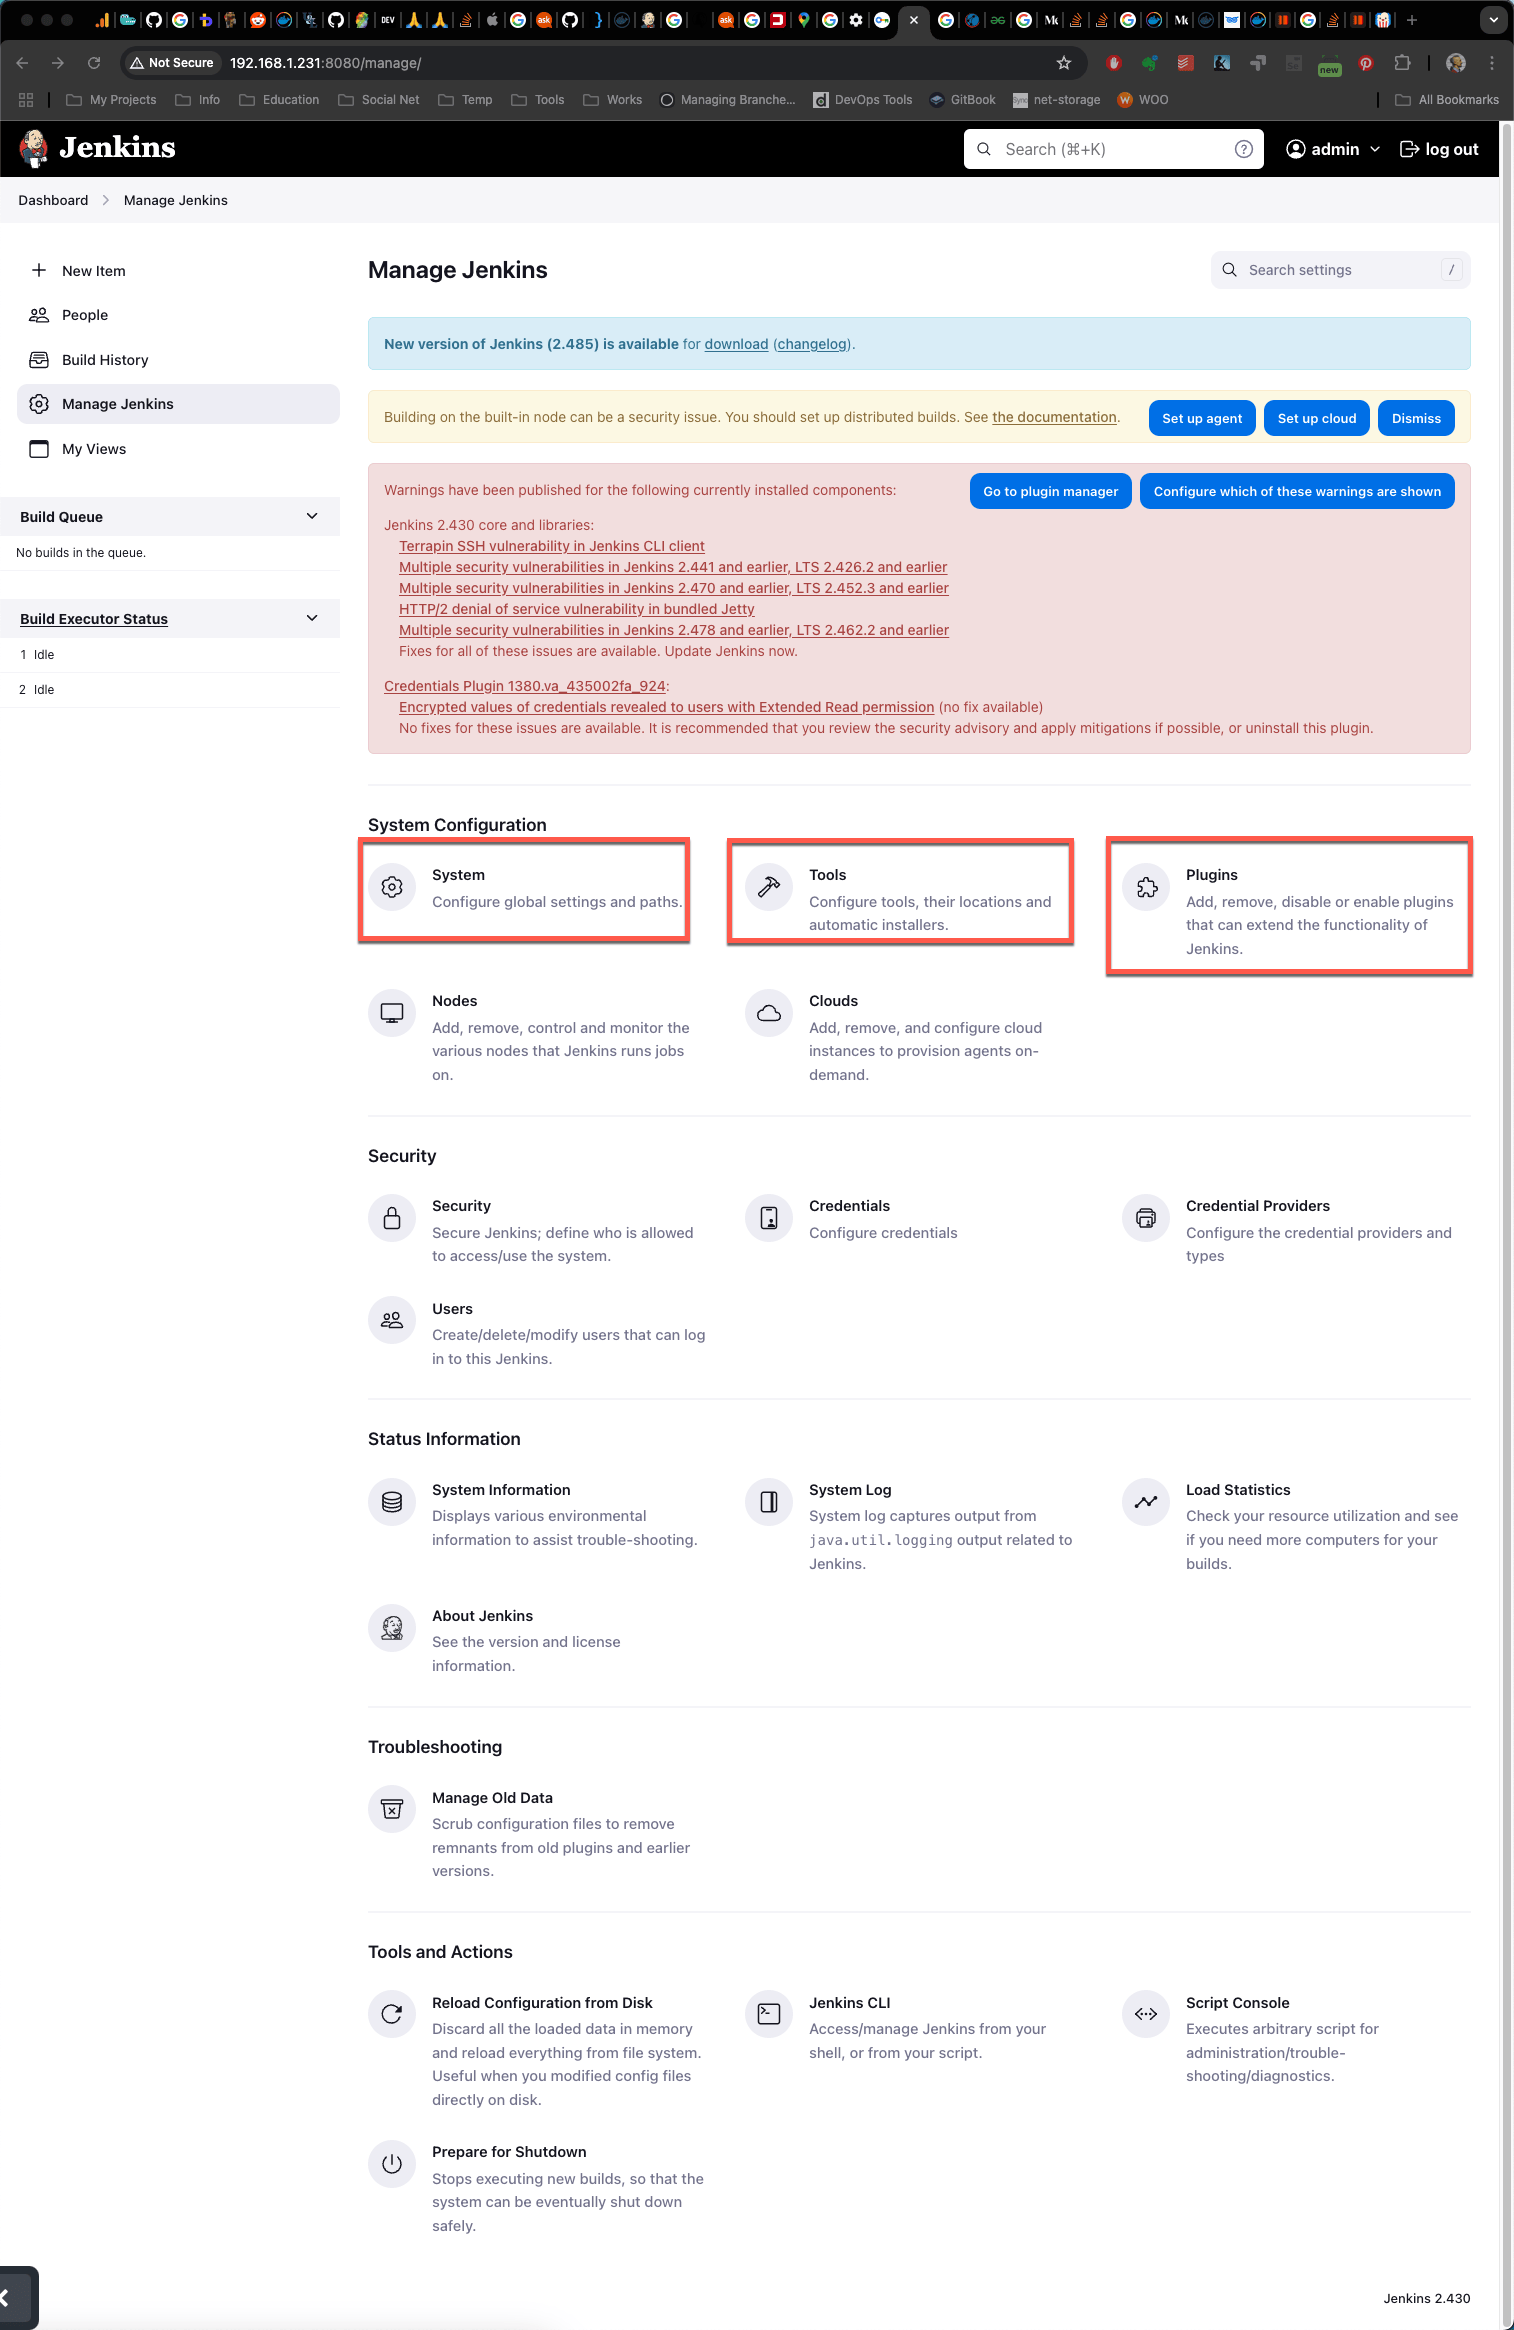The image size is (1514, 2330).
Task: Click the Security padlock icon
Action: (392, 1218)
